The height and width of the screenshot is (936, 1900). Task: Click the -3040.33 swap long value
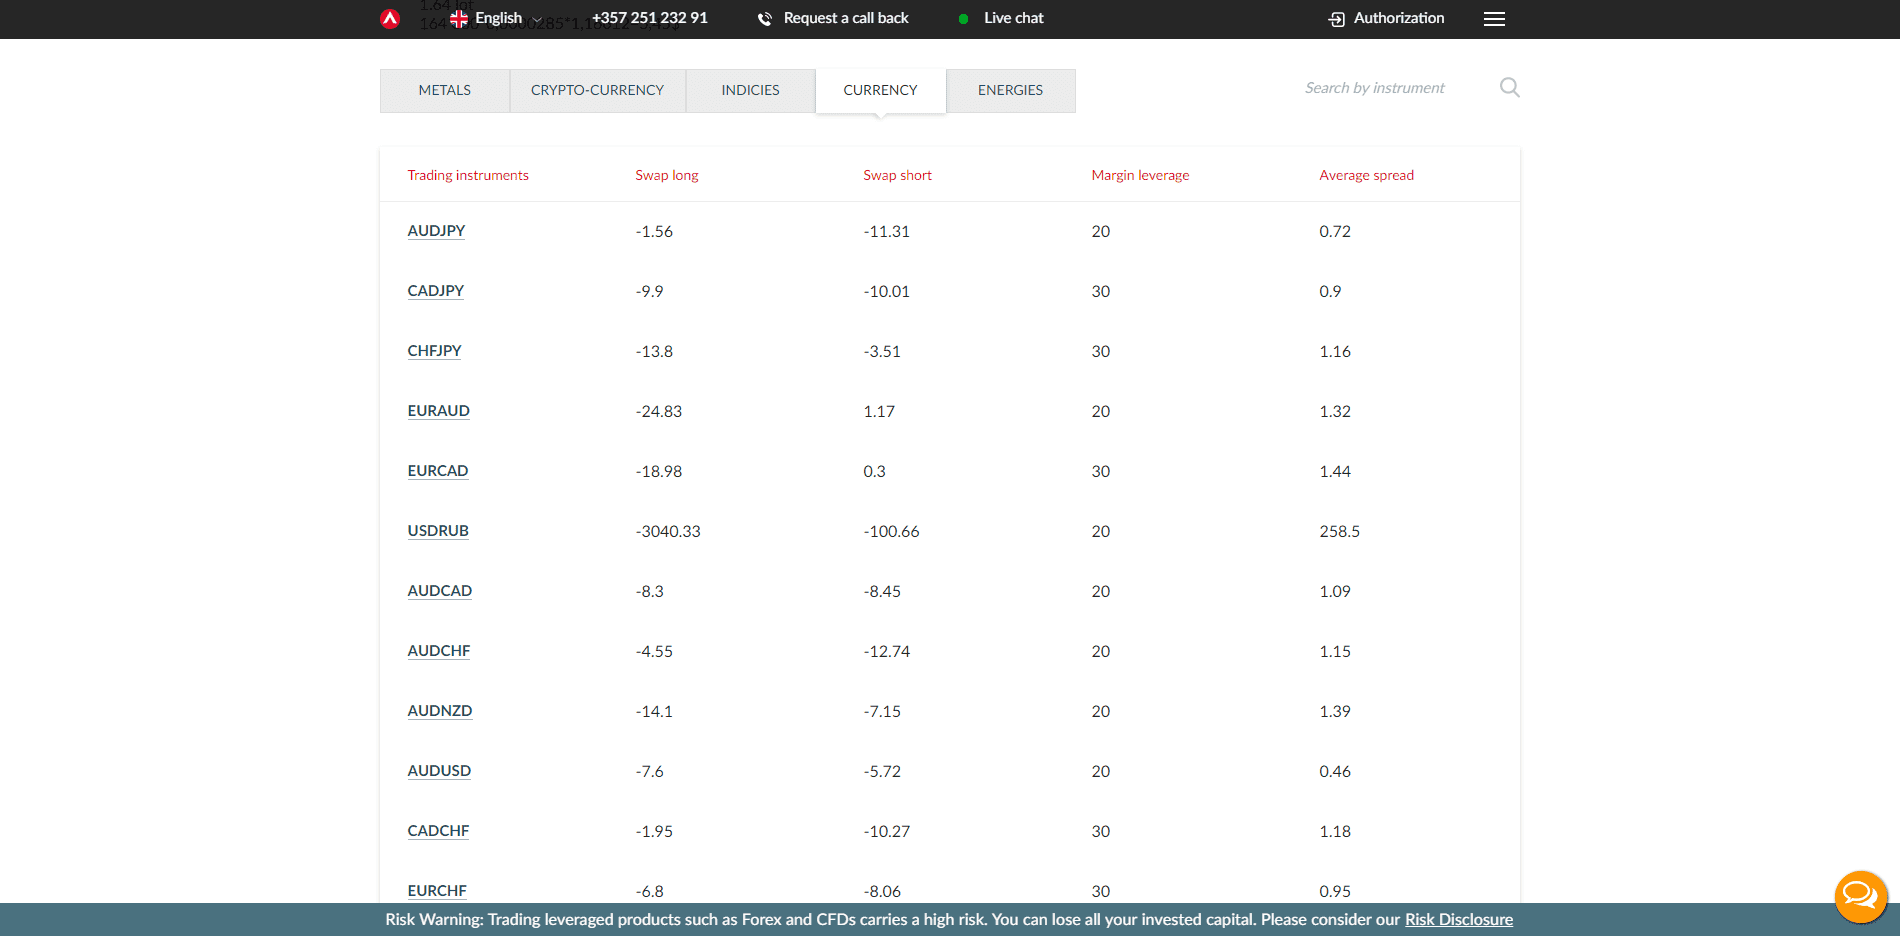pos(668,532)
